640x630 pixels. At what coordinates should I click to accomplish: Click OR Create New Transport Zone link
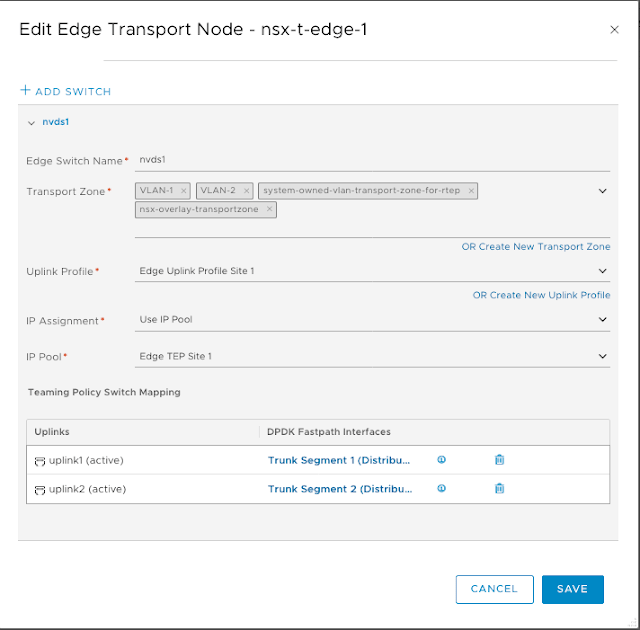tap(535, 247)
